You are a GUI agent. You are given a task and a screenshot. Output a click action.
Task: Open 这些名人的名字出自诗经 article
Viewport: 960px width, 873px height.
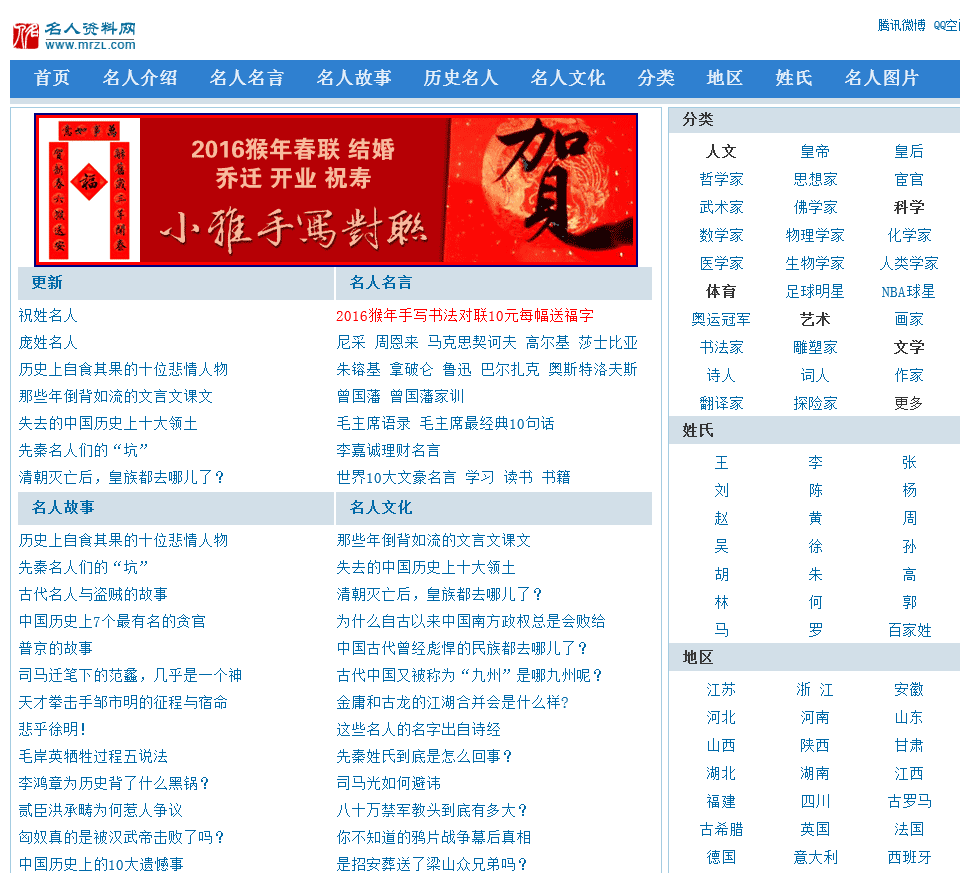[418, 729]
